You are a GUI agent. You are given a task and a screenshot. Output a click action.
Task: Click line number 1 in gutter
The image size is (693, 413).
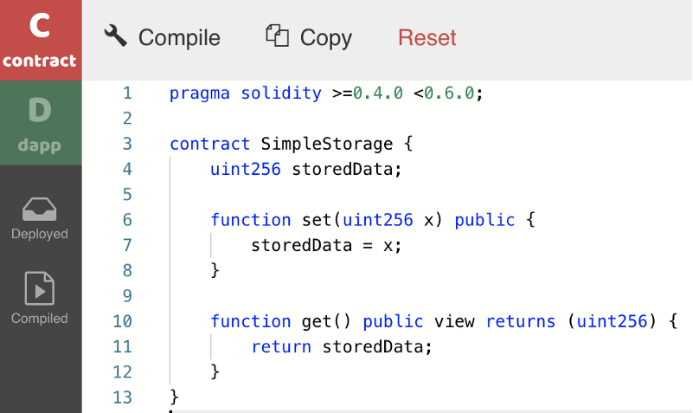pos(127,93)
